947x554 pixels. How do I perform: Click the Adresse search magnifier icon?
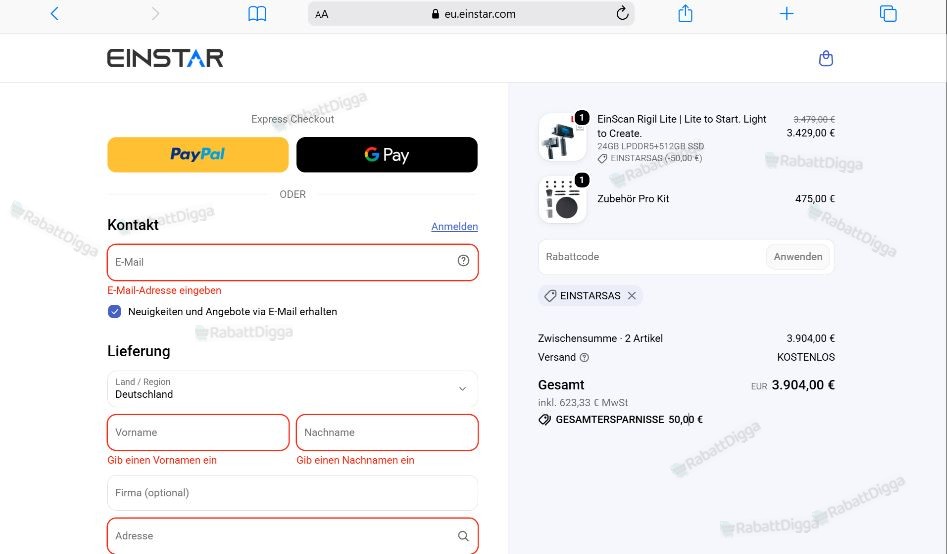(x=463, y=536)
